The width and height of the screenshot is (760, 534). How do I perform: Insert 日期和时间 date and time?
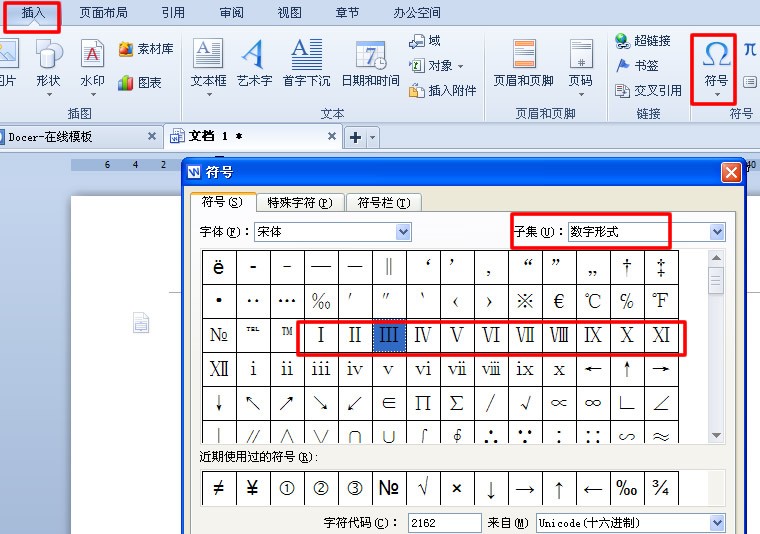371,63
